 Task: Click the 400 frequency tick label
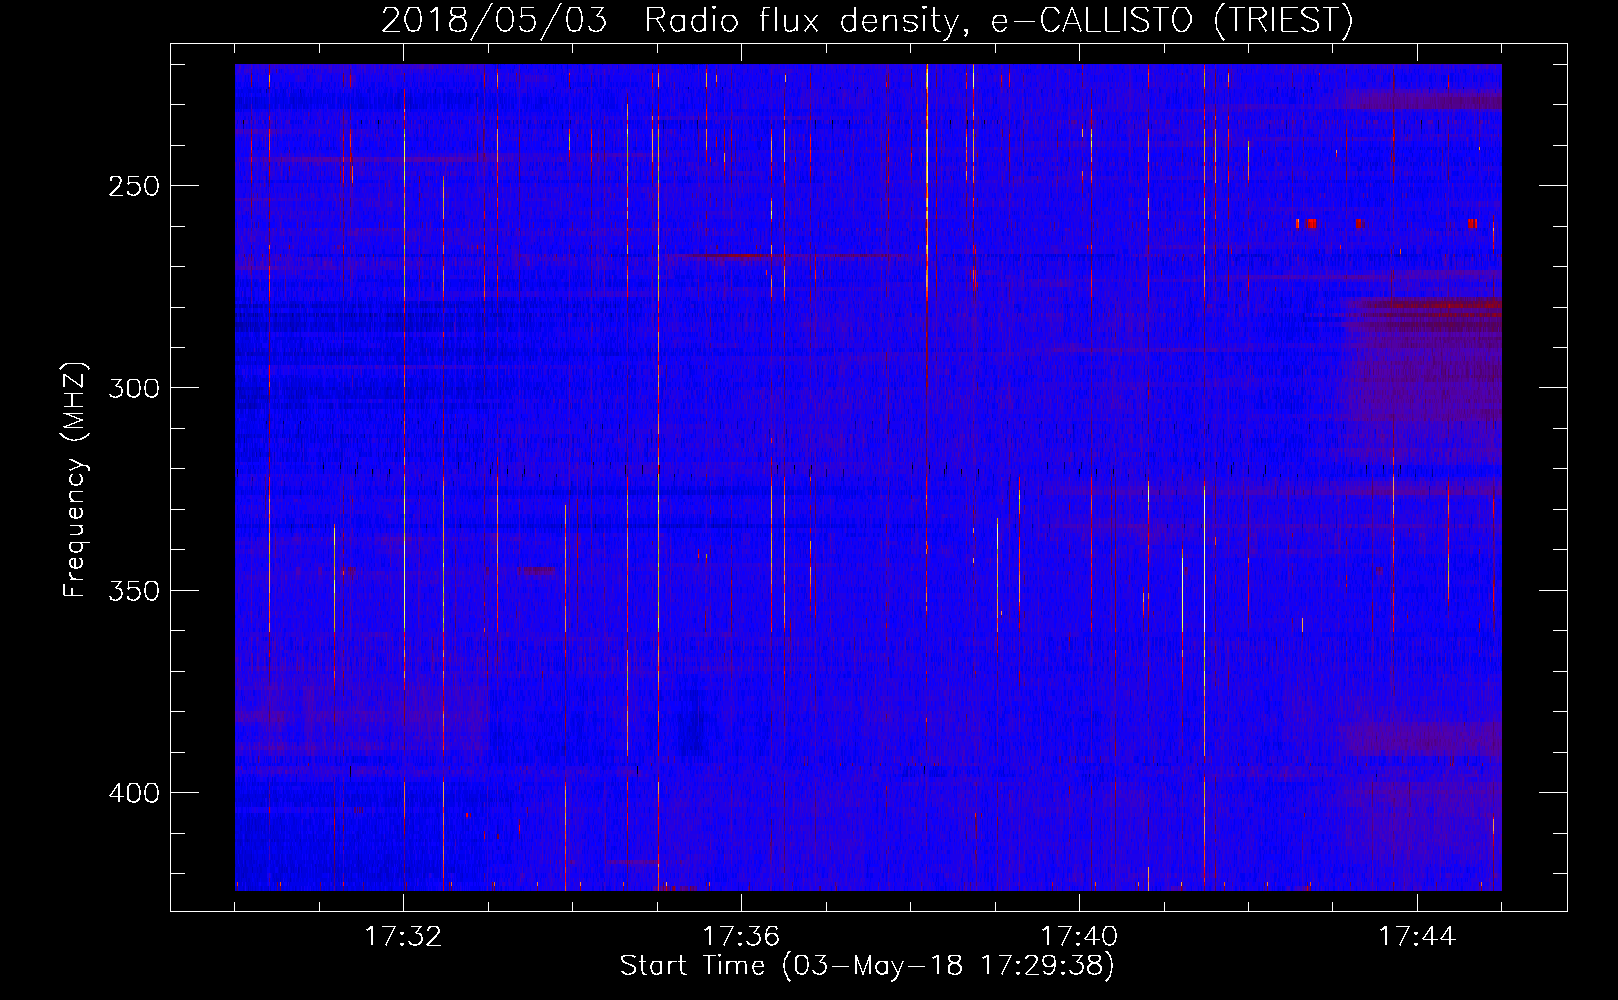[134, 793]
